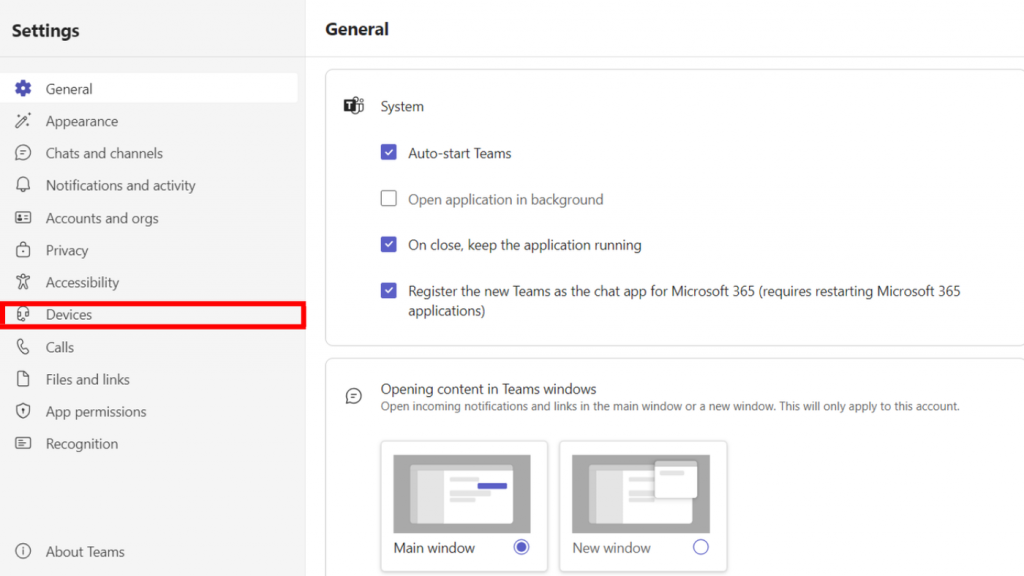Click the Auto-start Teams label
This screenshot has width=1024, height=576.
click(460, 153)
